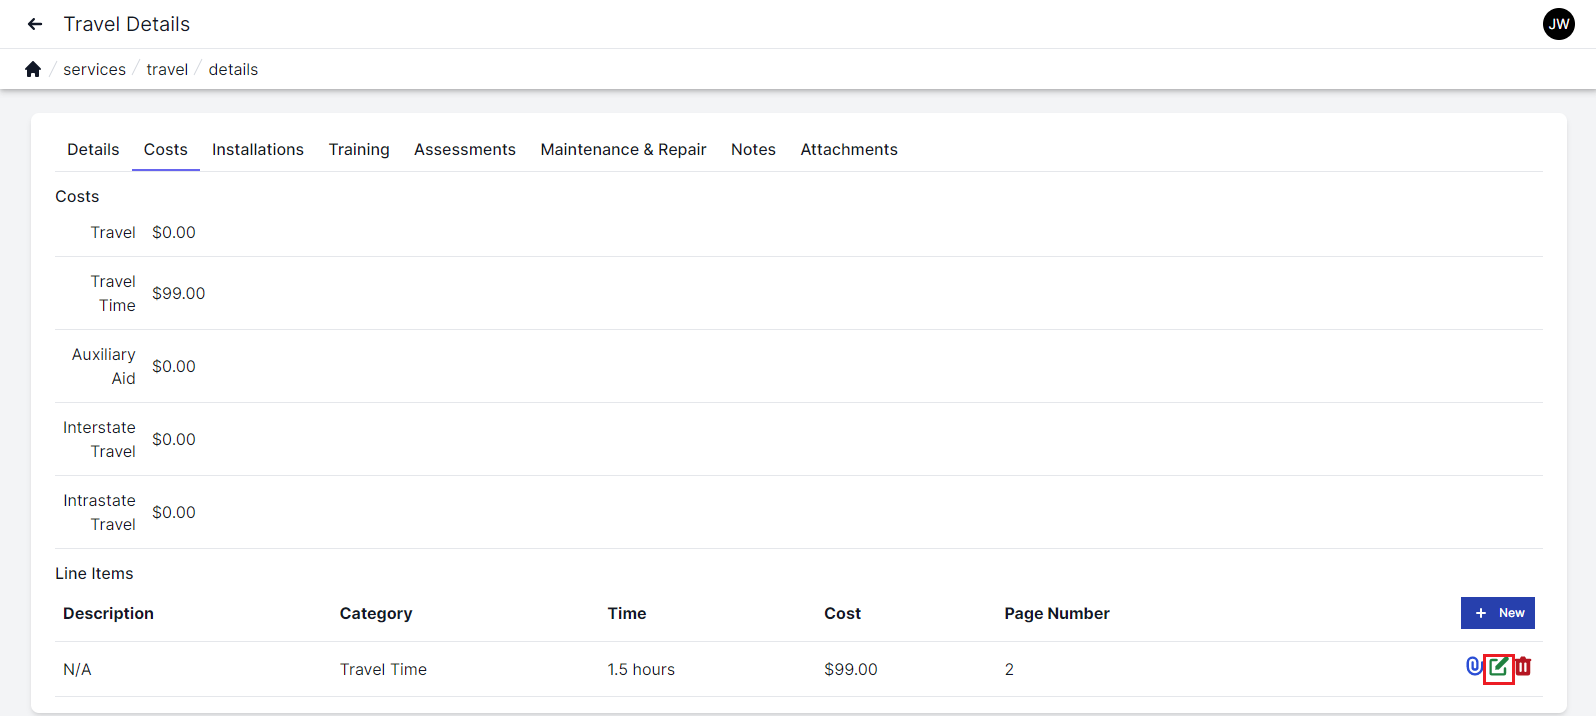Go to the Notes tab

(x=753, y=149)
